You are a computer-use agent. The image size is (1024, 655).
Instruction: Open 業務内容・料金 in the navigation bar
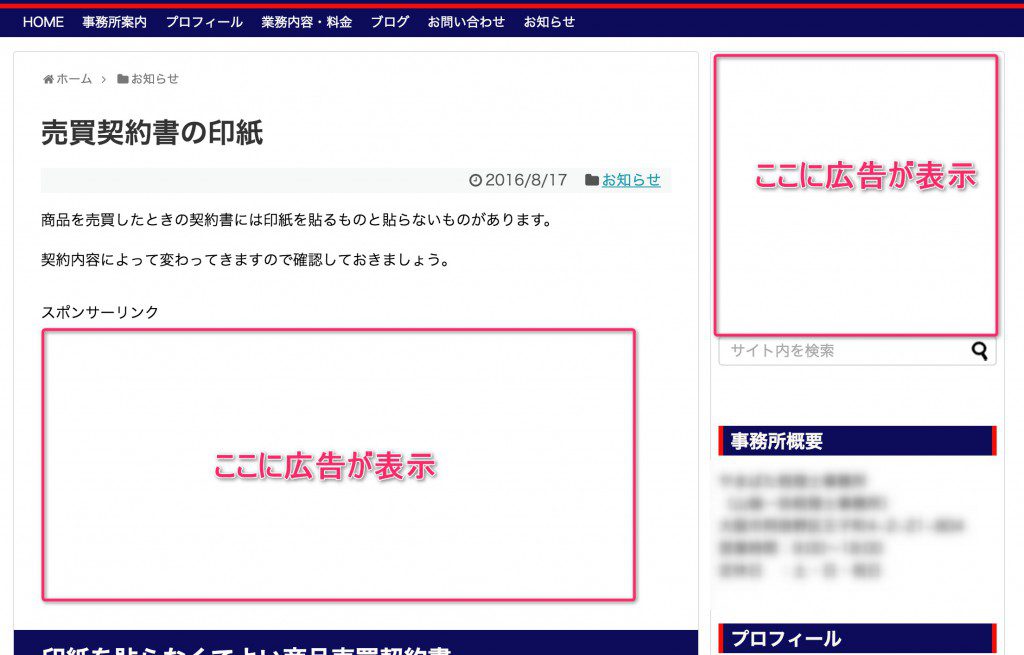(x=306, y=22)
